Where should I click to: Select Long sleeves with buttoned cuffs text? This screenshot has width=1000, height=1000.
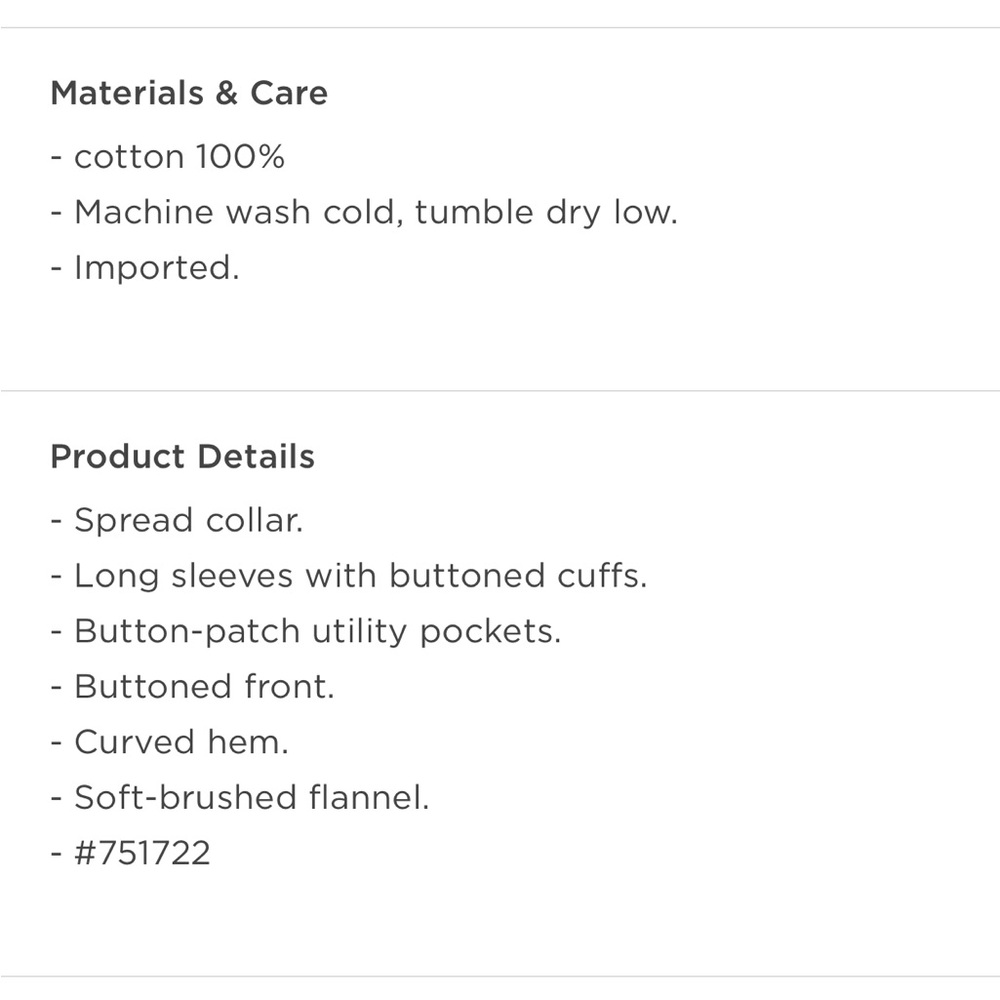pyautogui.click(x=349, y=576)
